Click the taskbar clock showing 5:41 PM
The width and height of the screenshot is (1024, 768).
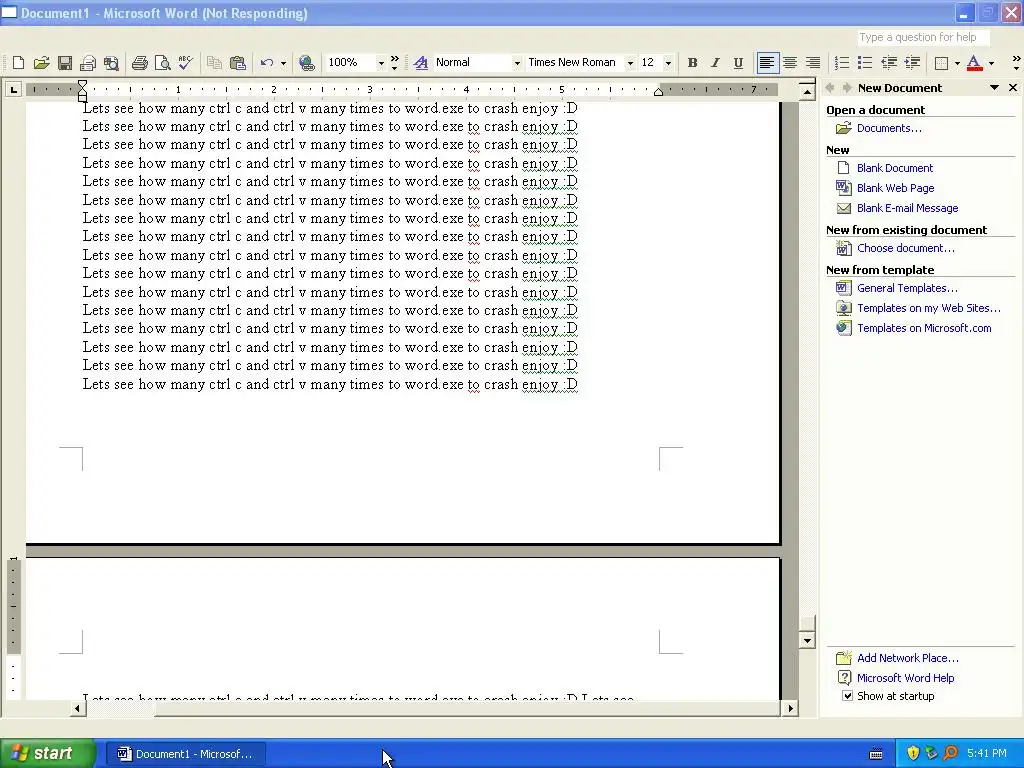pos(986,754)
